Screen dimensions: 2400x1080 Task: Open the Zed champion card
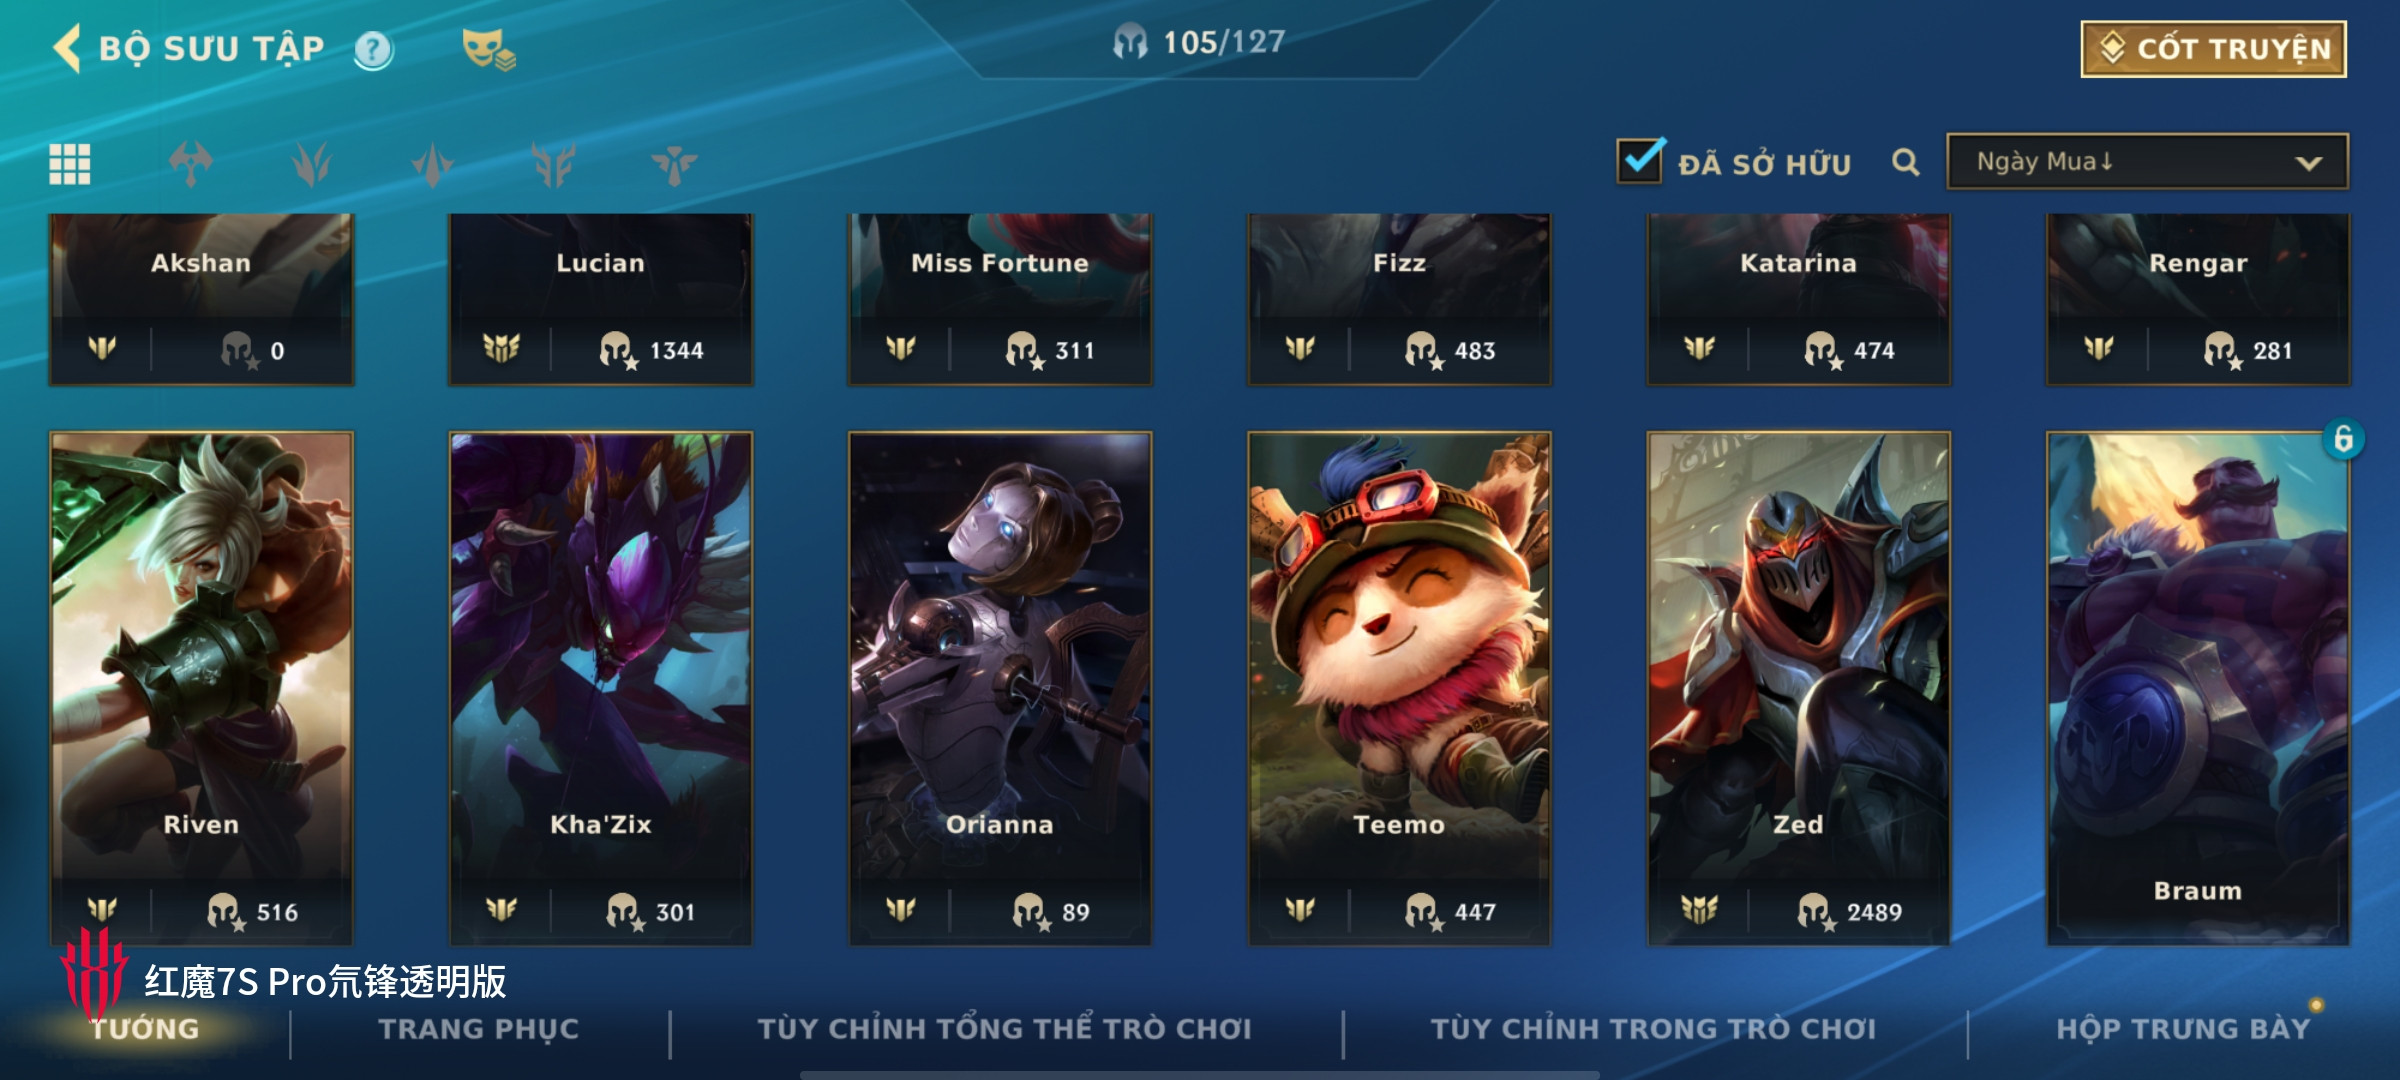[1798, 688]
